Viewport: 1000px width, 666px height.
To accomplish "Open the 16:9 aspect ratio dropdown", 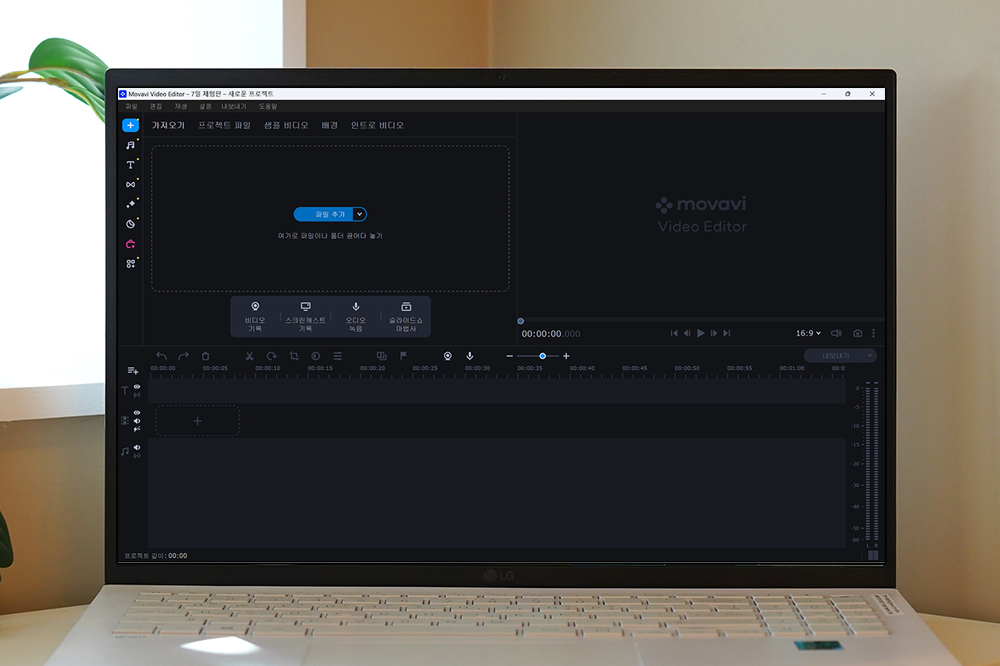I will (x=808, y=333).
